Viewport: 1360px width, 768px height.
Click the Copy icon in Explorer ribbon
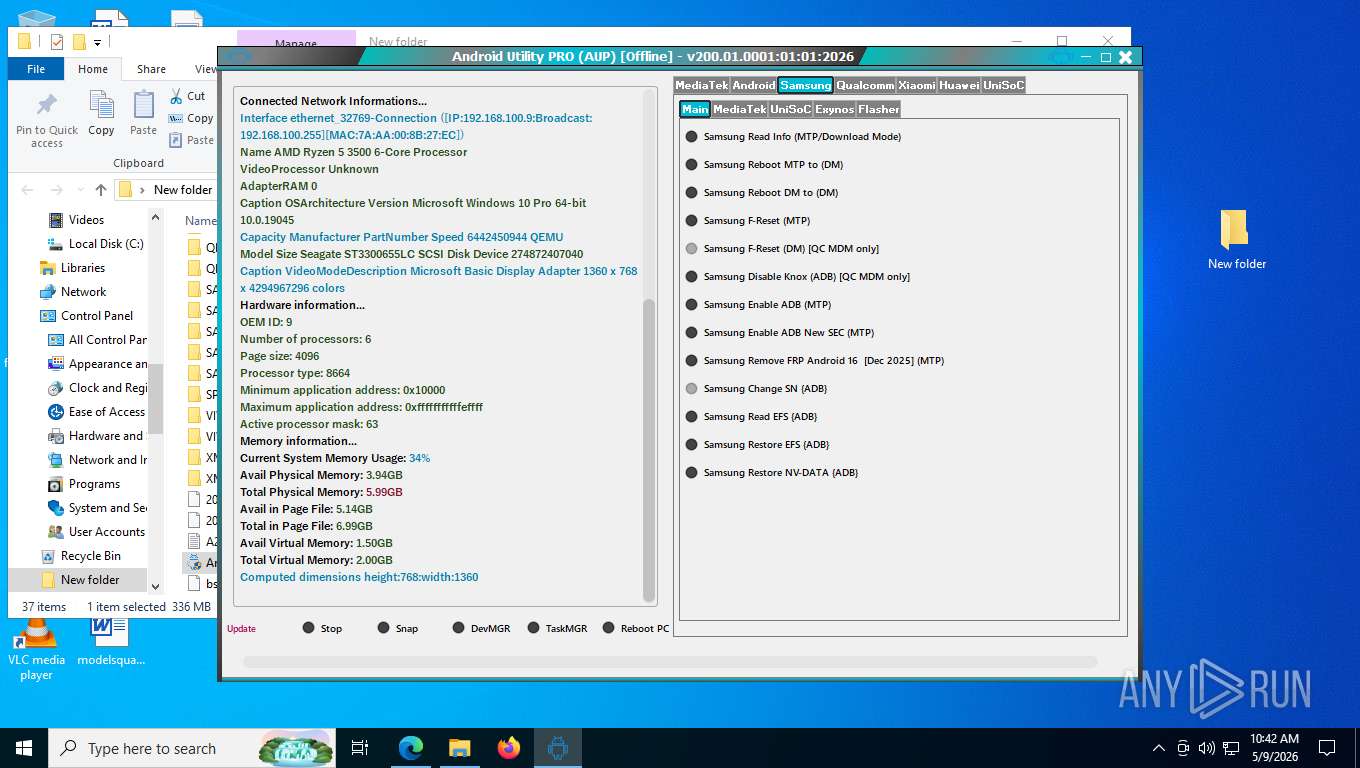pyautogui.click(x=101, y=113)
